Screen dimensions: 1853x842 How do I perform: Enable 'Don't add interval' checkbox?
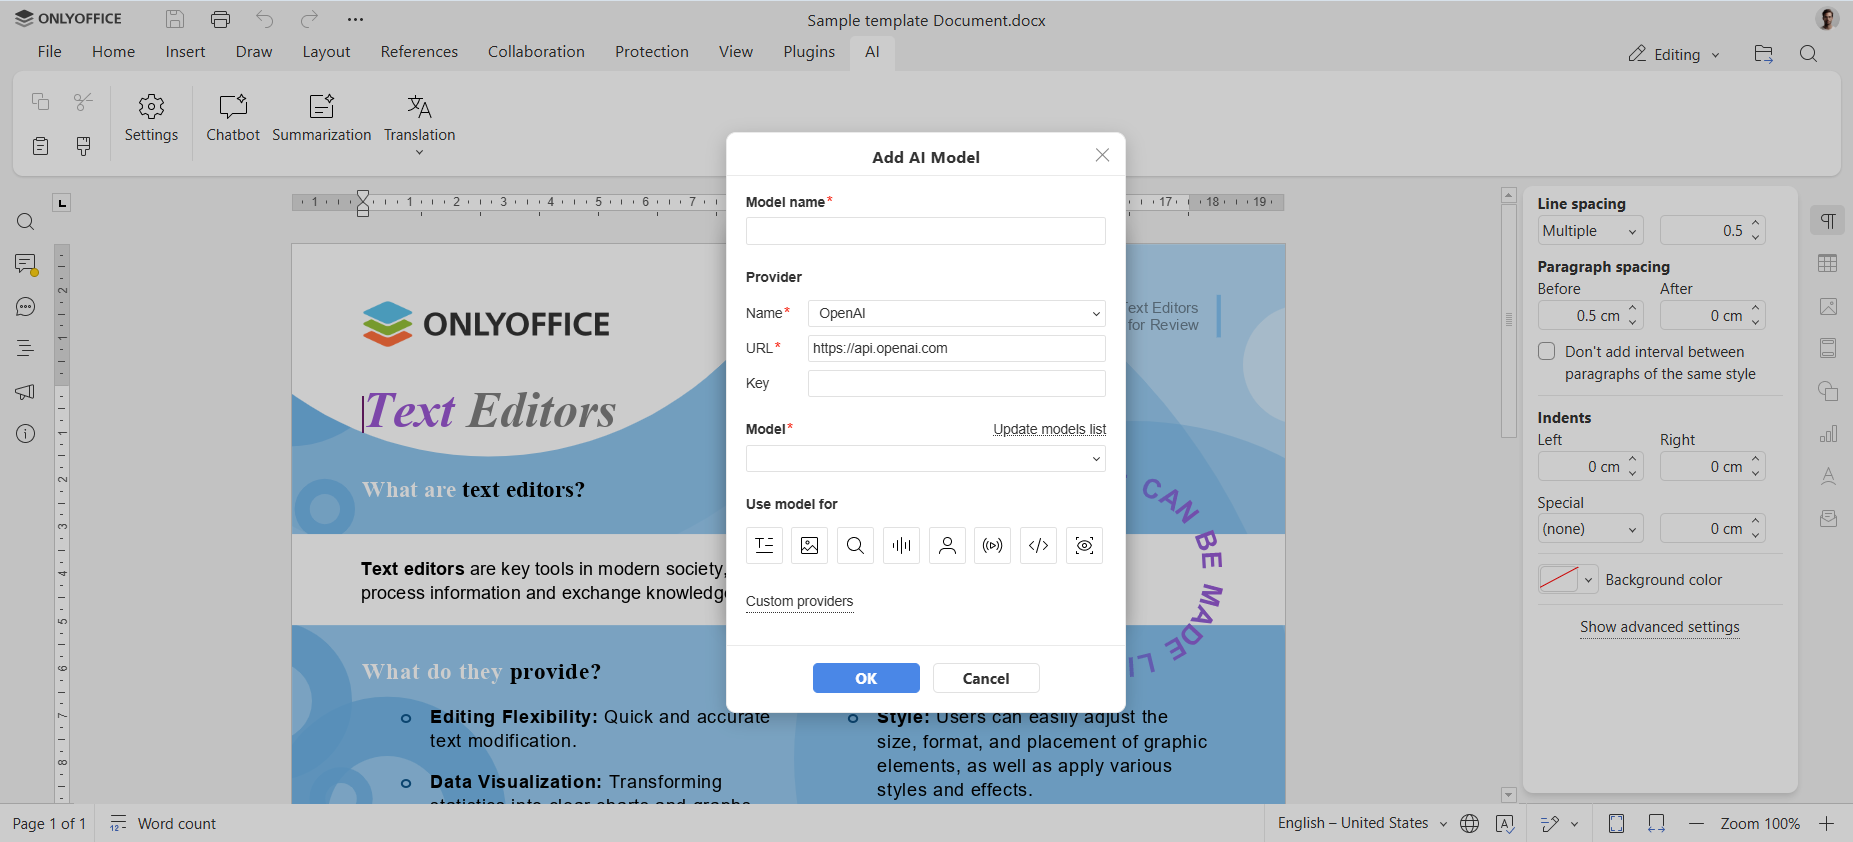pyautogui.click(x=1547, y=352)
